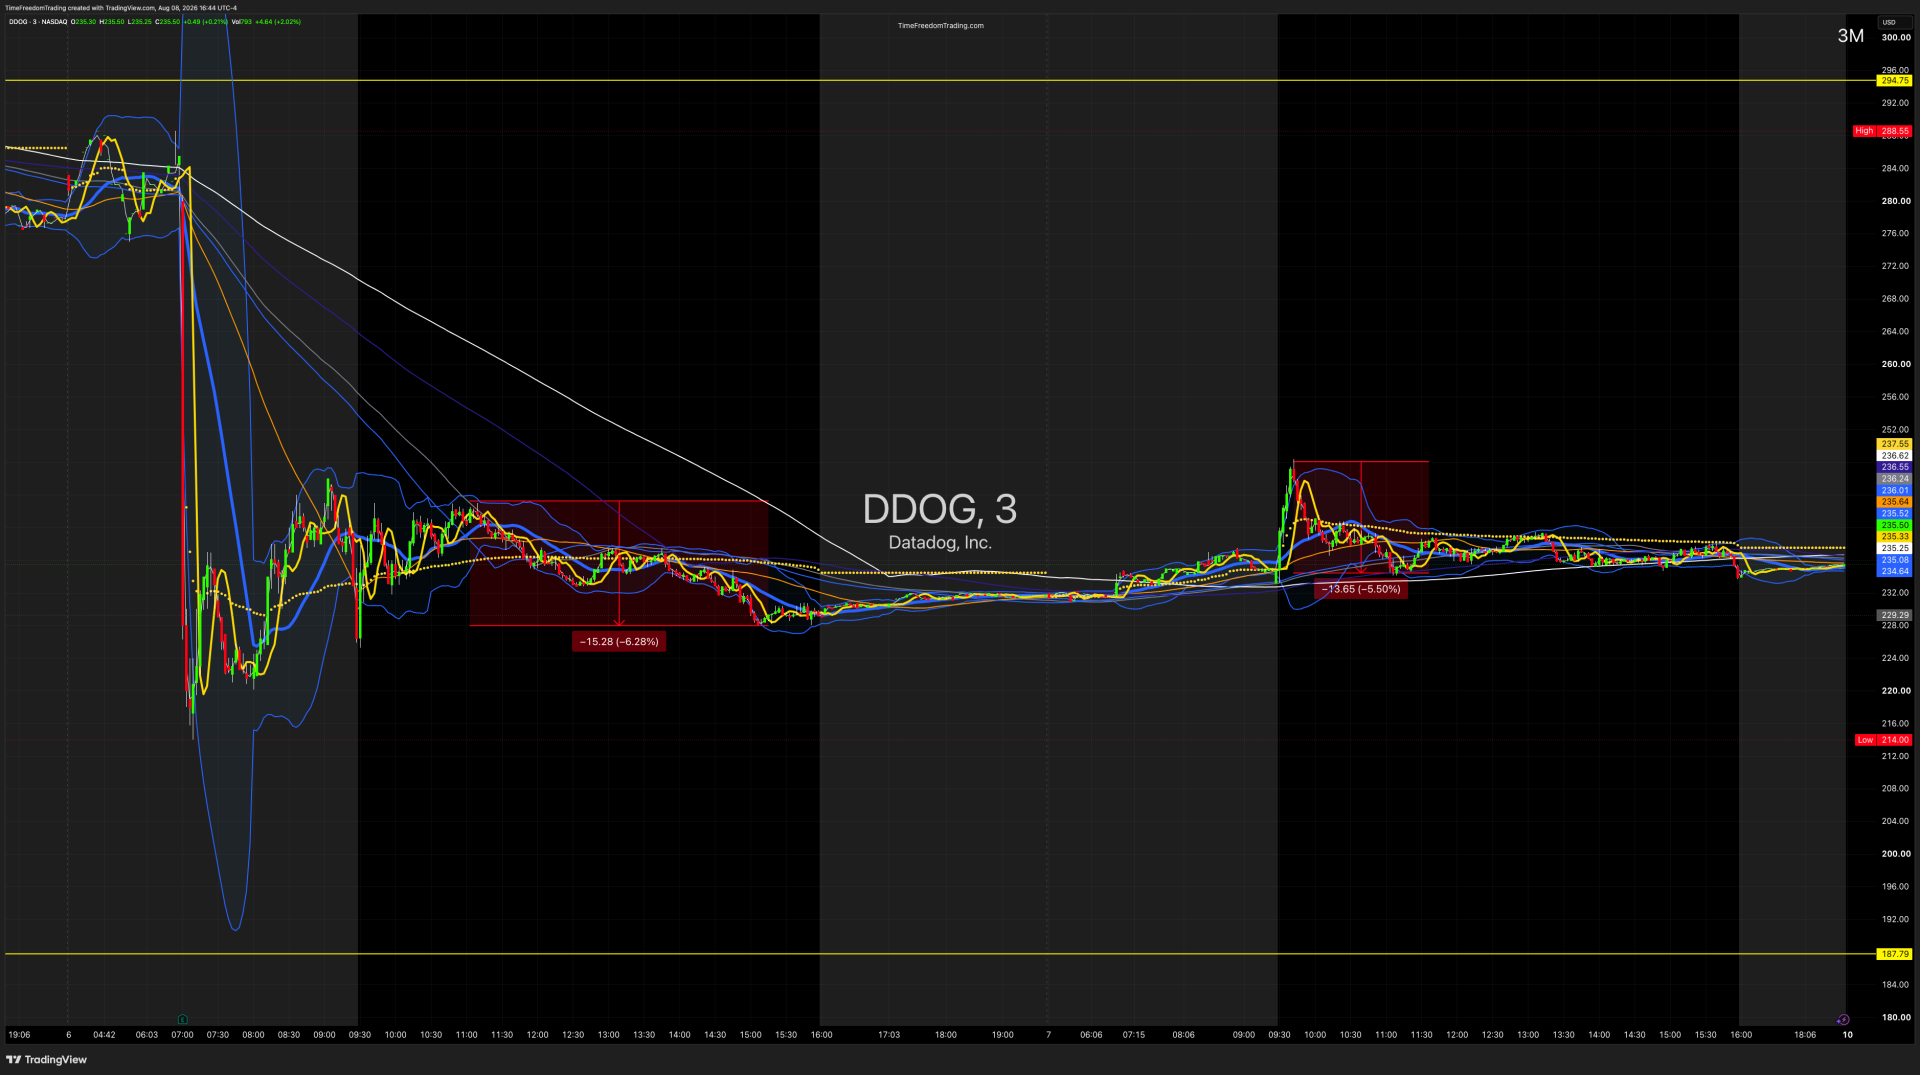
Task: Click the red Low 214.00 price tag
Action: tap(1883, 740)
